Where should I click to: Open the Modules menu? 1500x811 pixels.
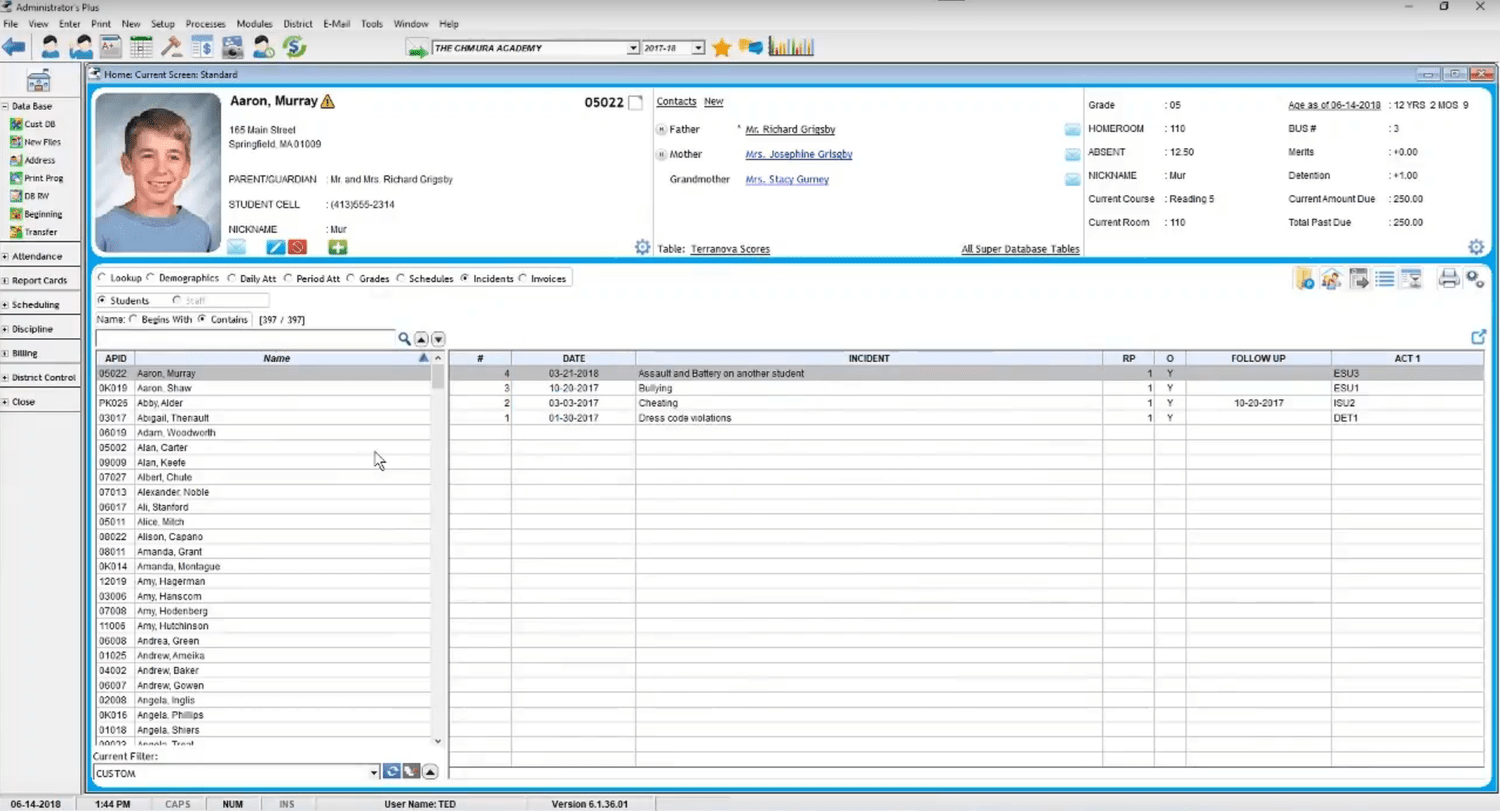point(254,24)
